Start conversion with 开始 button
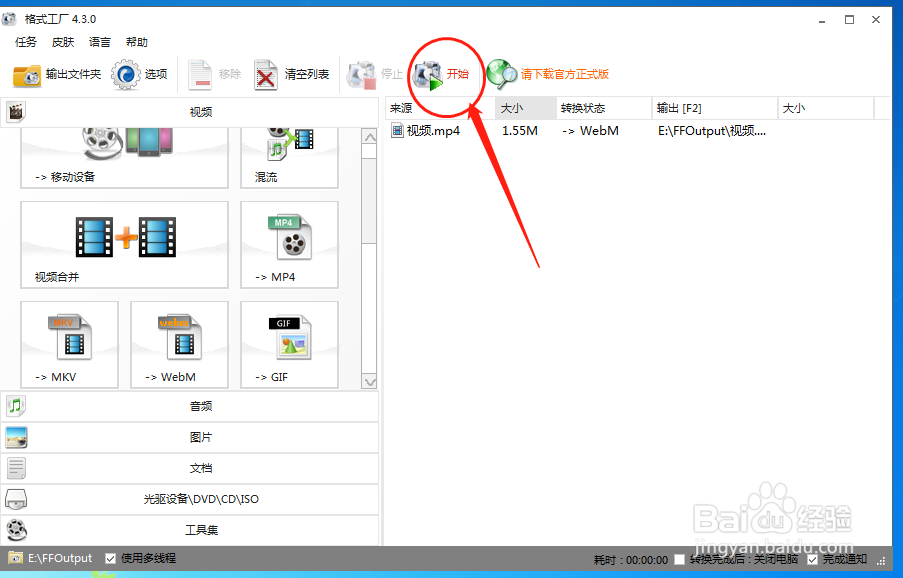This screenshot has width=903, height=578. pos(442,74)
